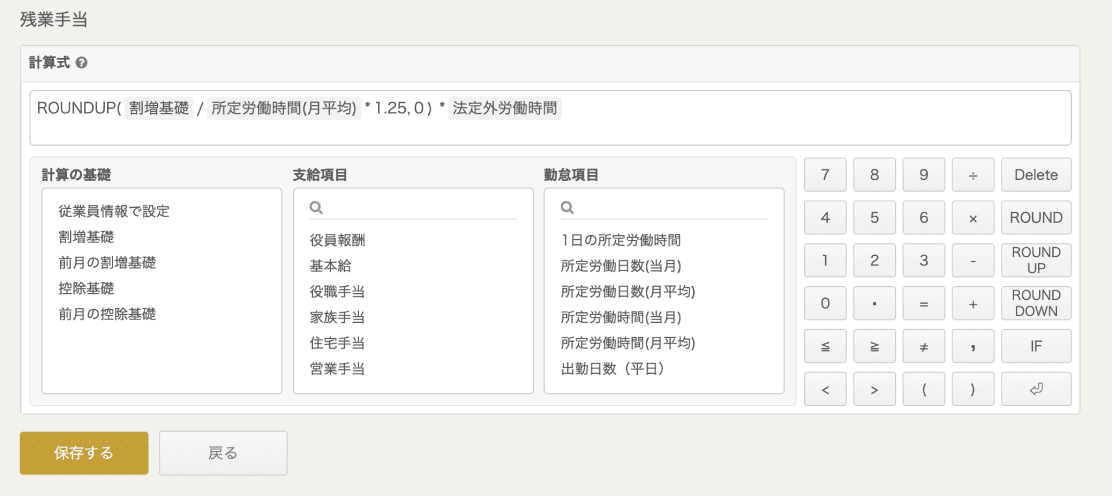The height and width of the screenshot is (496, 1112).
Task: Select 割増基礎 token in the formula
Action: click(160, 109)
